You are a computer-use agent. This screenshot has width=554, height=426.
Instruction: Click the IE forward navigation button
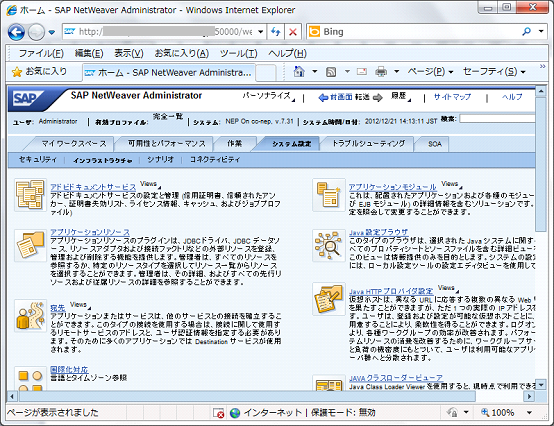[x=36, y=32]
